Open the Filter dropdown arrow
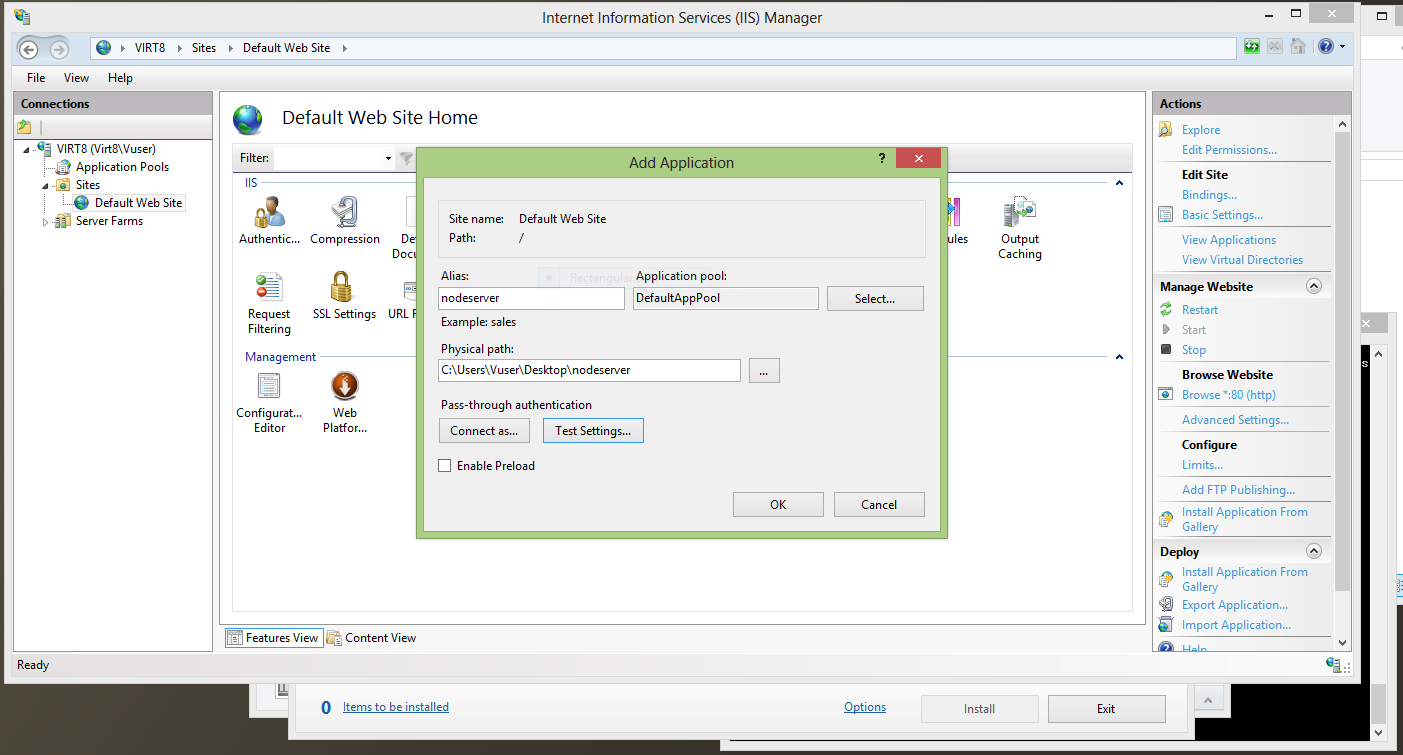 click(x=388, y=158)
